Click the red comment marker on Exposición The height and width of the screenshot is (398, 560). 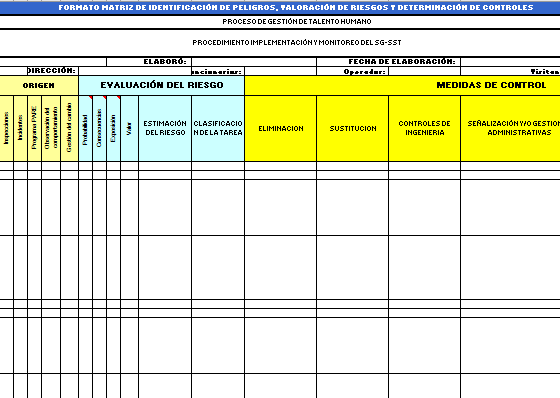(x=119, y=97)
